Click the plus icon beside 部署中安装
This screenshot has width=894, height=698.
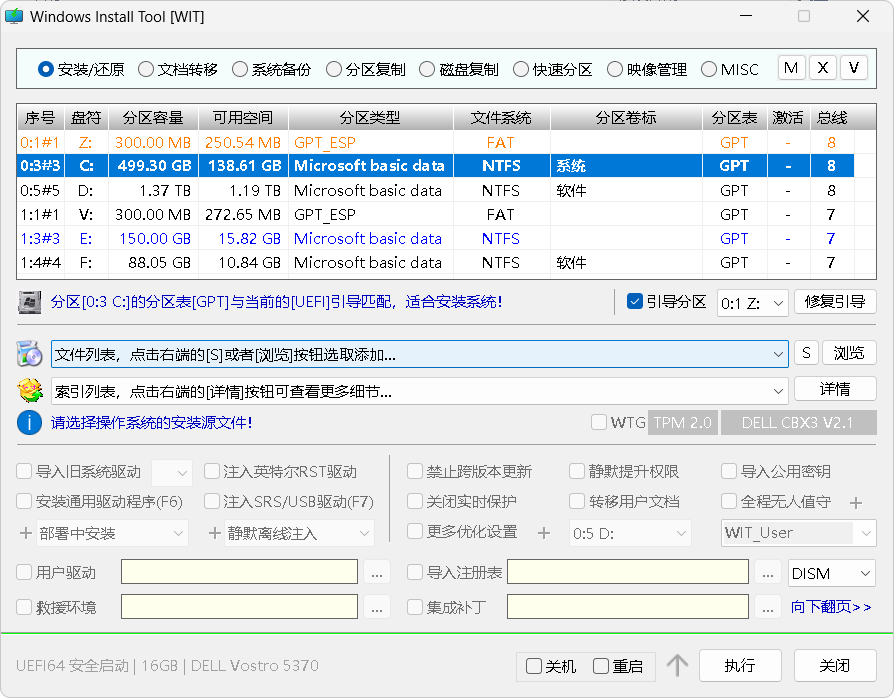coord(23,533)
